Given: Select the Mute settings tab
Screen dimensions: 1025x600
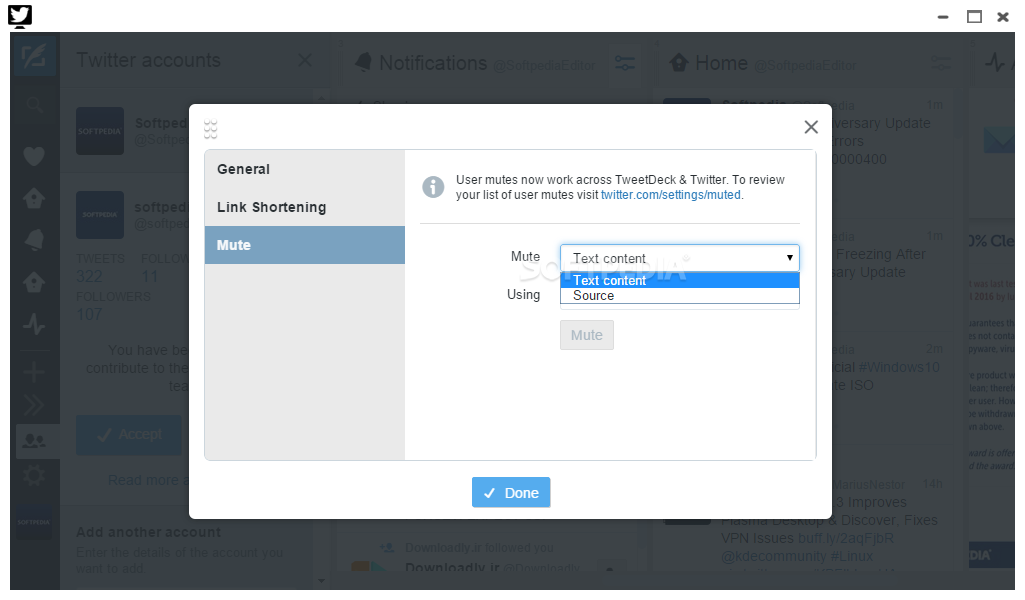Looking at the screenshot, I should [305, 245].
